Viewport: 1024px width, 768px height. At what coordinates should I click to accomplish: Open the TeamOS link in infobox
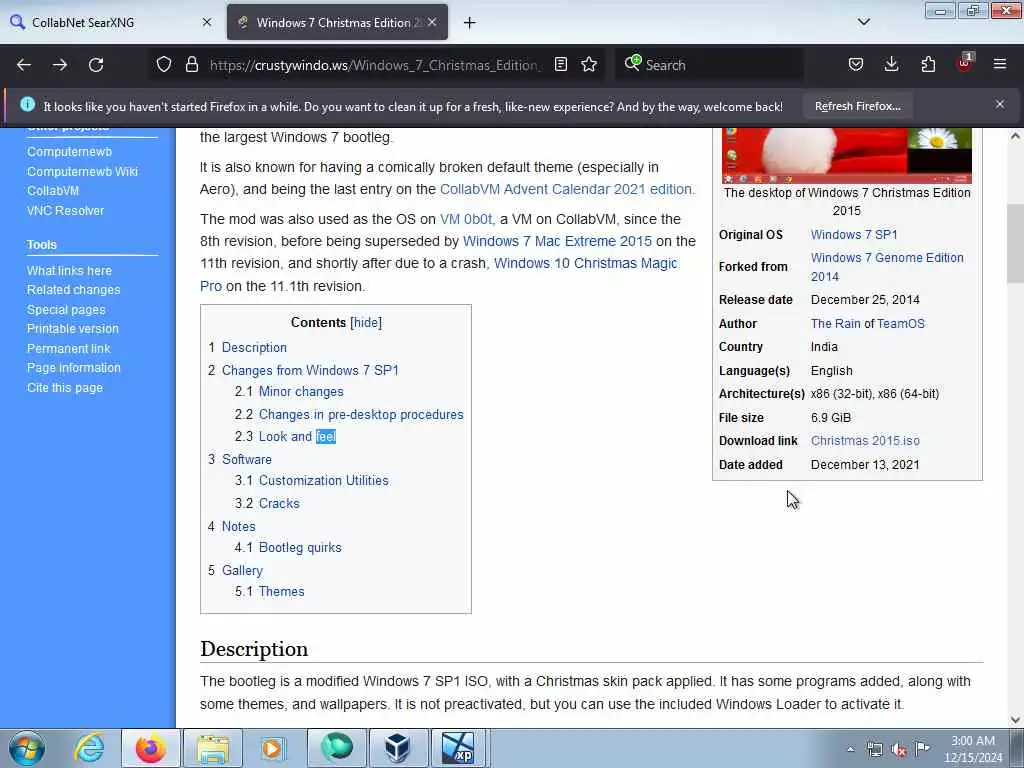[x=901, y=324]
